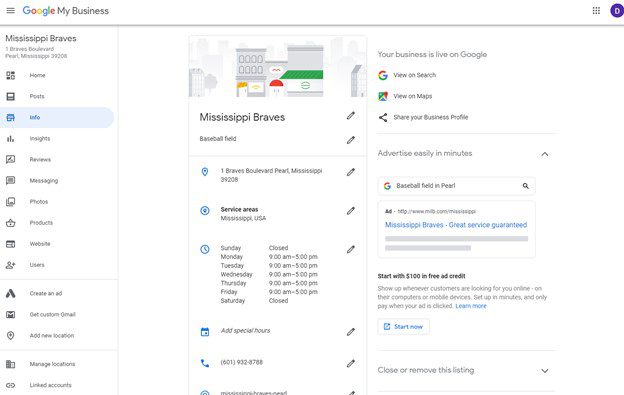Click the Monday 9:00 am–5:00 pm hours row
The width and height of the screenshot is (624, 395).
(269, 257)
